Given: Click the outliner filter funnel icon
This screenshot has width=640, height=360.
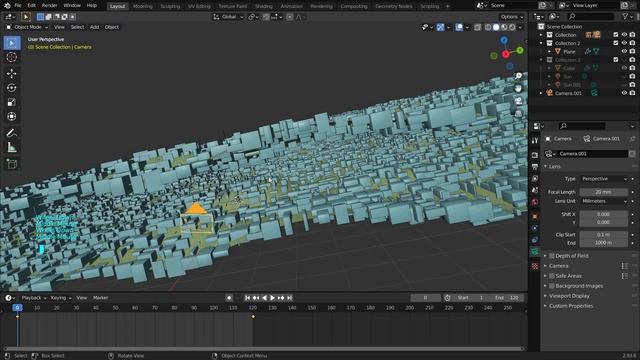Looking at the screenshot, I should 625,16.
